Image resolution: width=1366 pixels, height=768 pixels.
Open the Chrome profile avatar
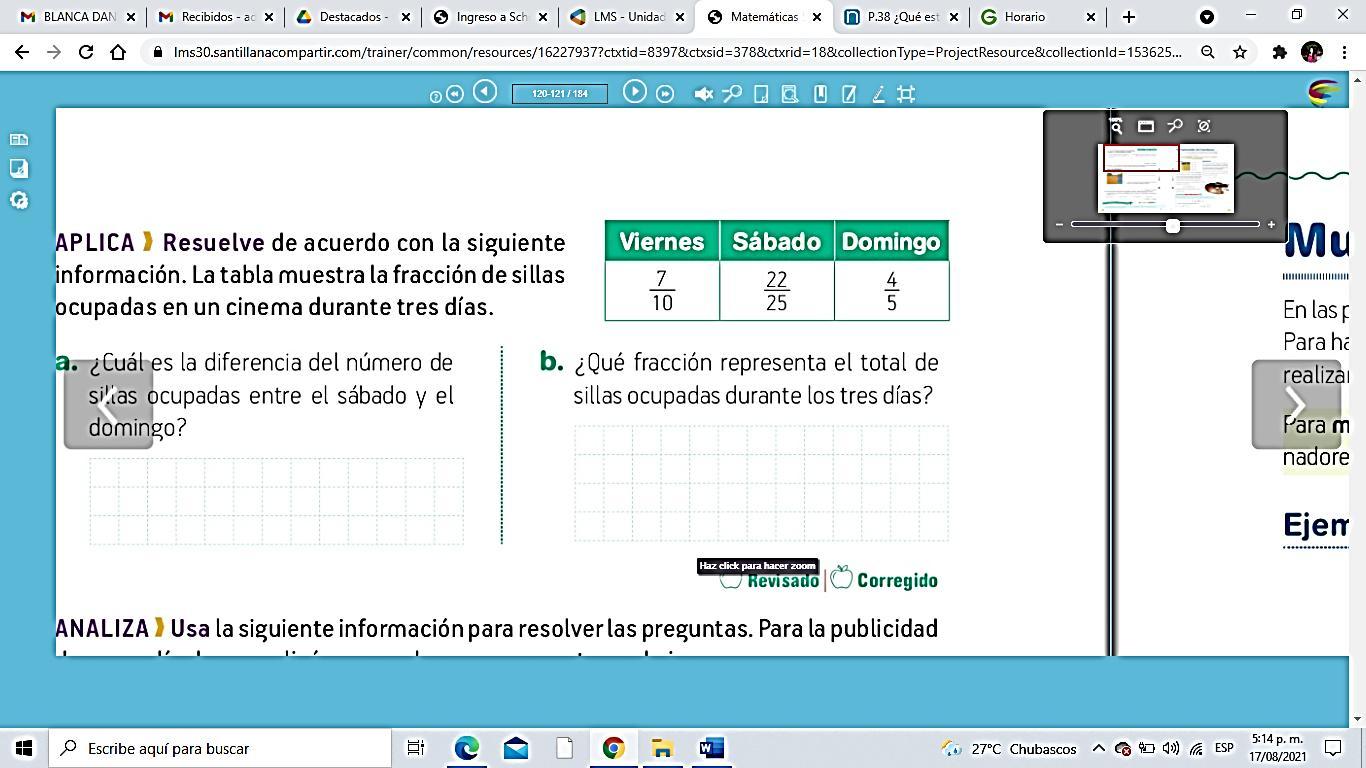pyautogui.click(x=1311, y=52)
